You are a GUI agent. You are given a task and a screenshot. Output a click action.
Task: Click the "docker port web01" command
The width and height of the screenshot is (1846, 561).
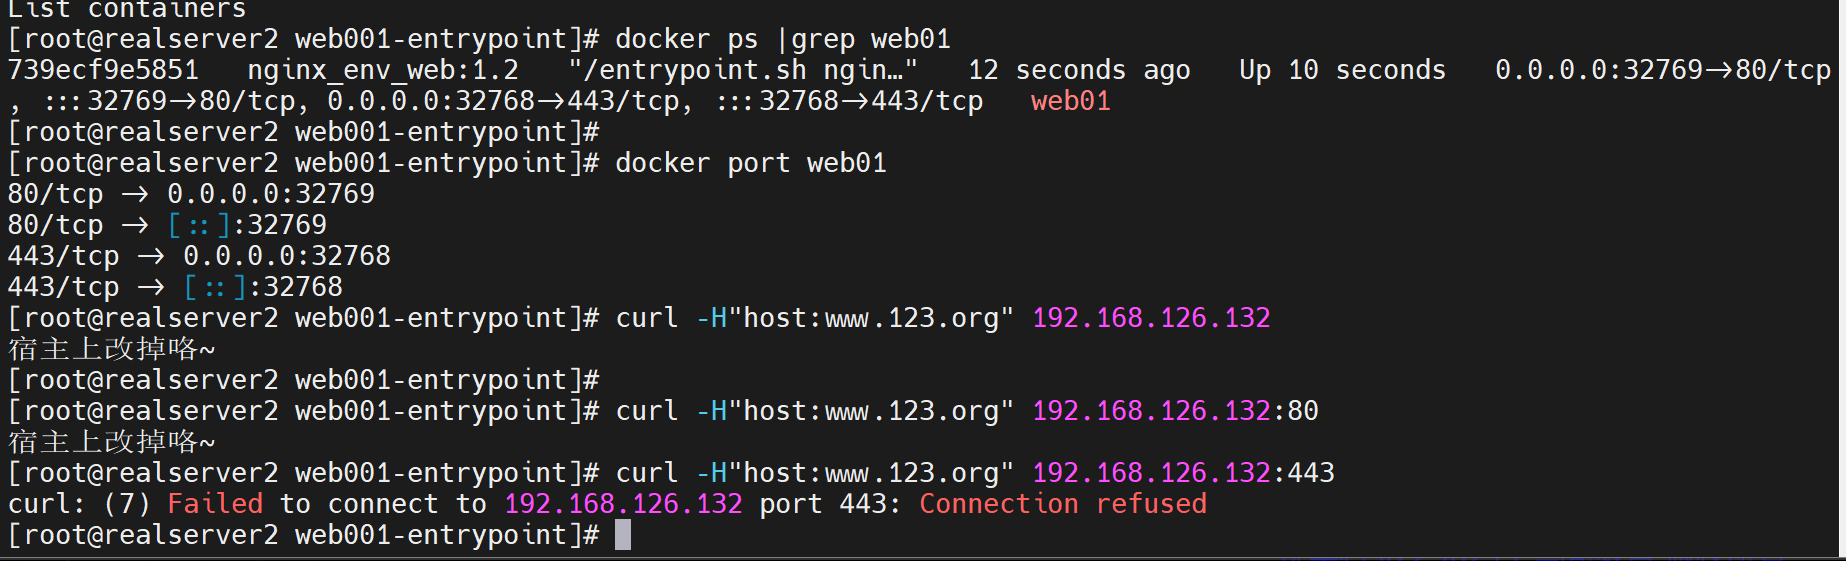pos(750,163)
